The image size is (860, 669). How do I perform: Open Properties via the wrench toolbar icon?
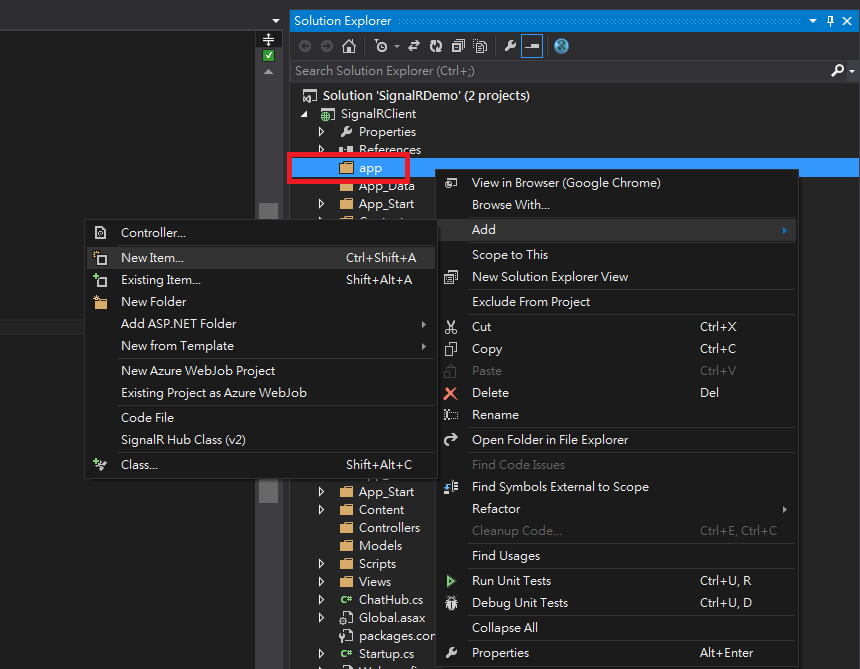tap(510, 46)
